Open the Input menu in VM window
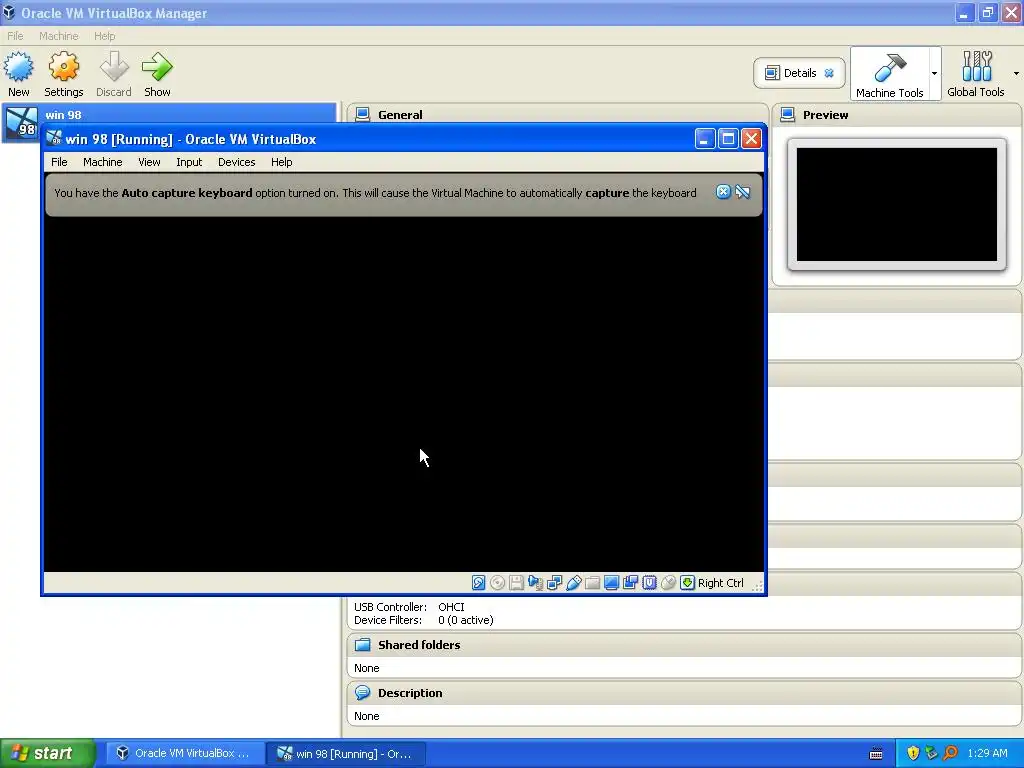Screen dimensions: 1024x768 (189, 162)
